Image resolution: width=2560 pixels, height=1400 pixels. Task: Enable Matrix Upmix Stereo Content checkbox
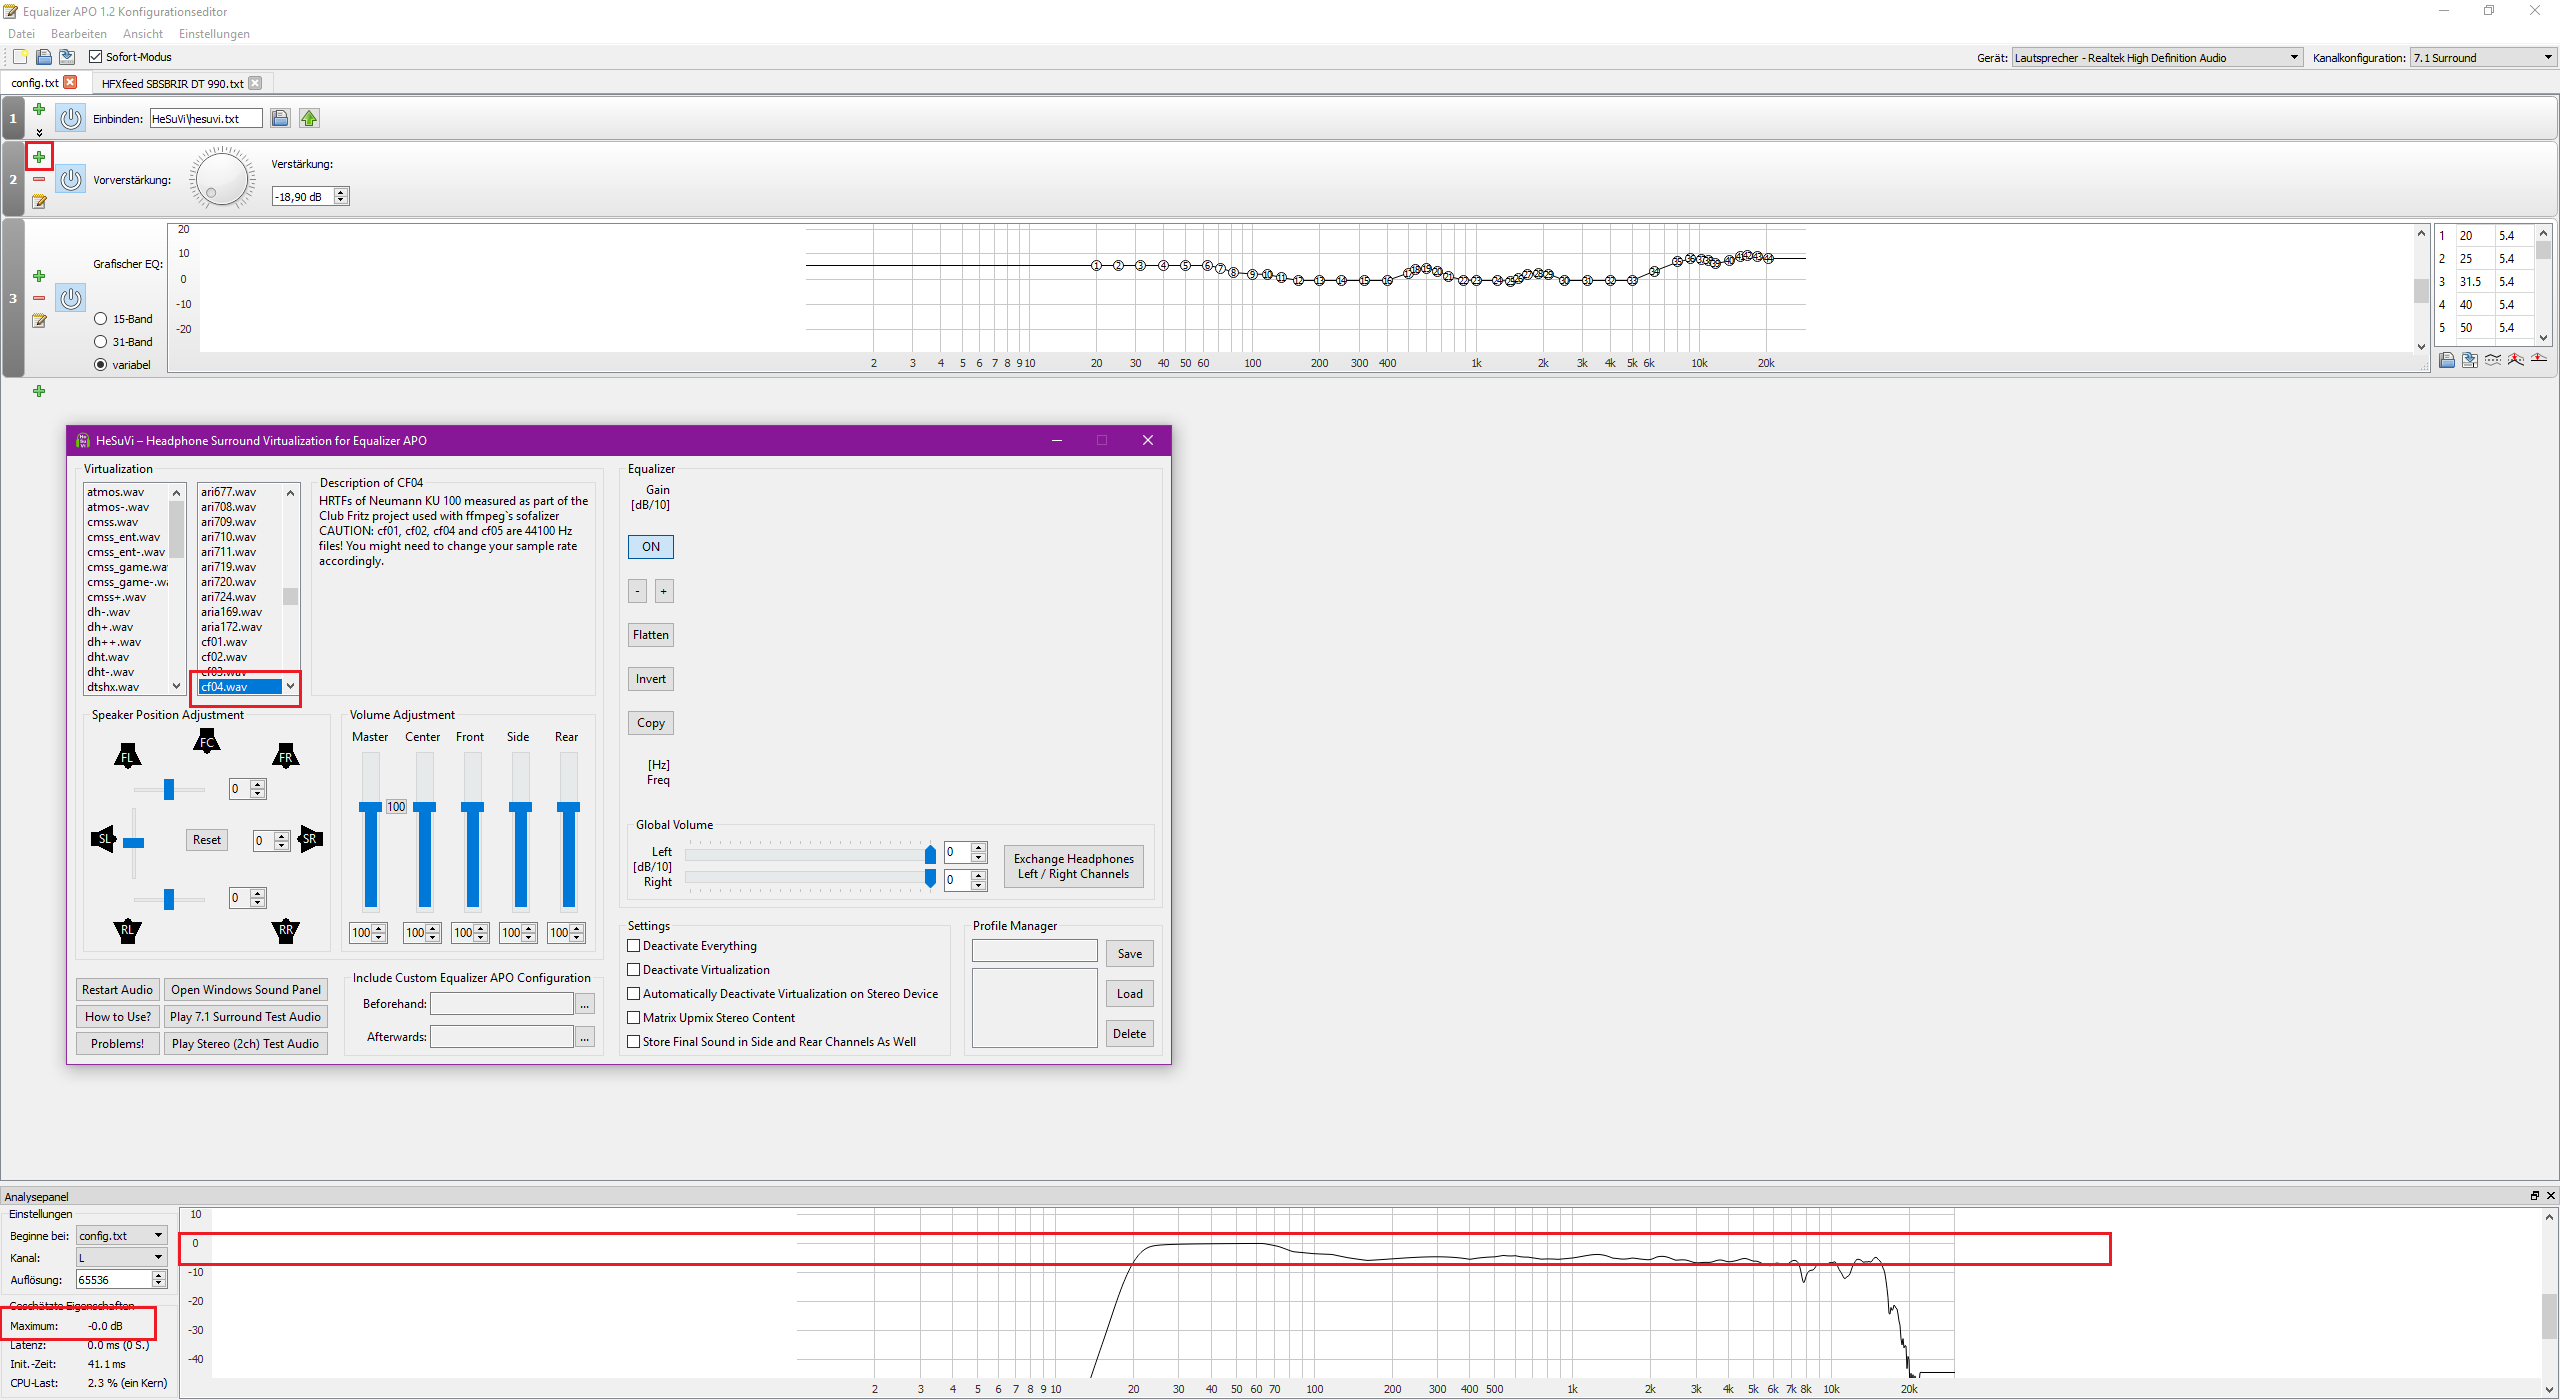(x=634, y=1018)
